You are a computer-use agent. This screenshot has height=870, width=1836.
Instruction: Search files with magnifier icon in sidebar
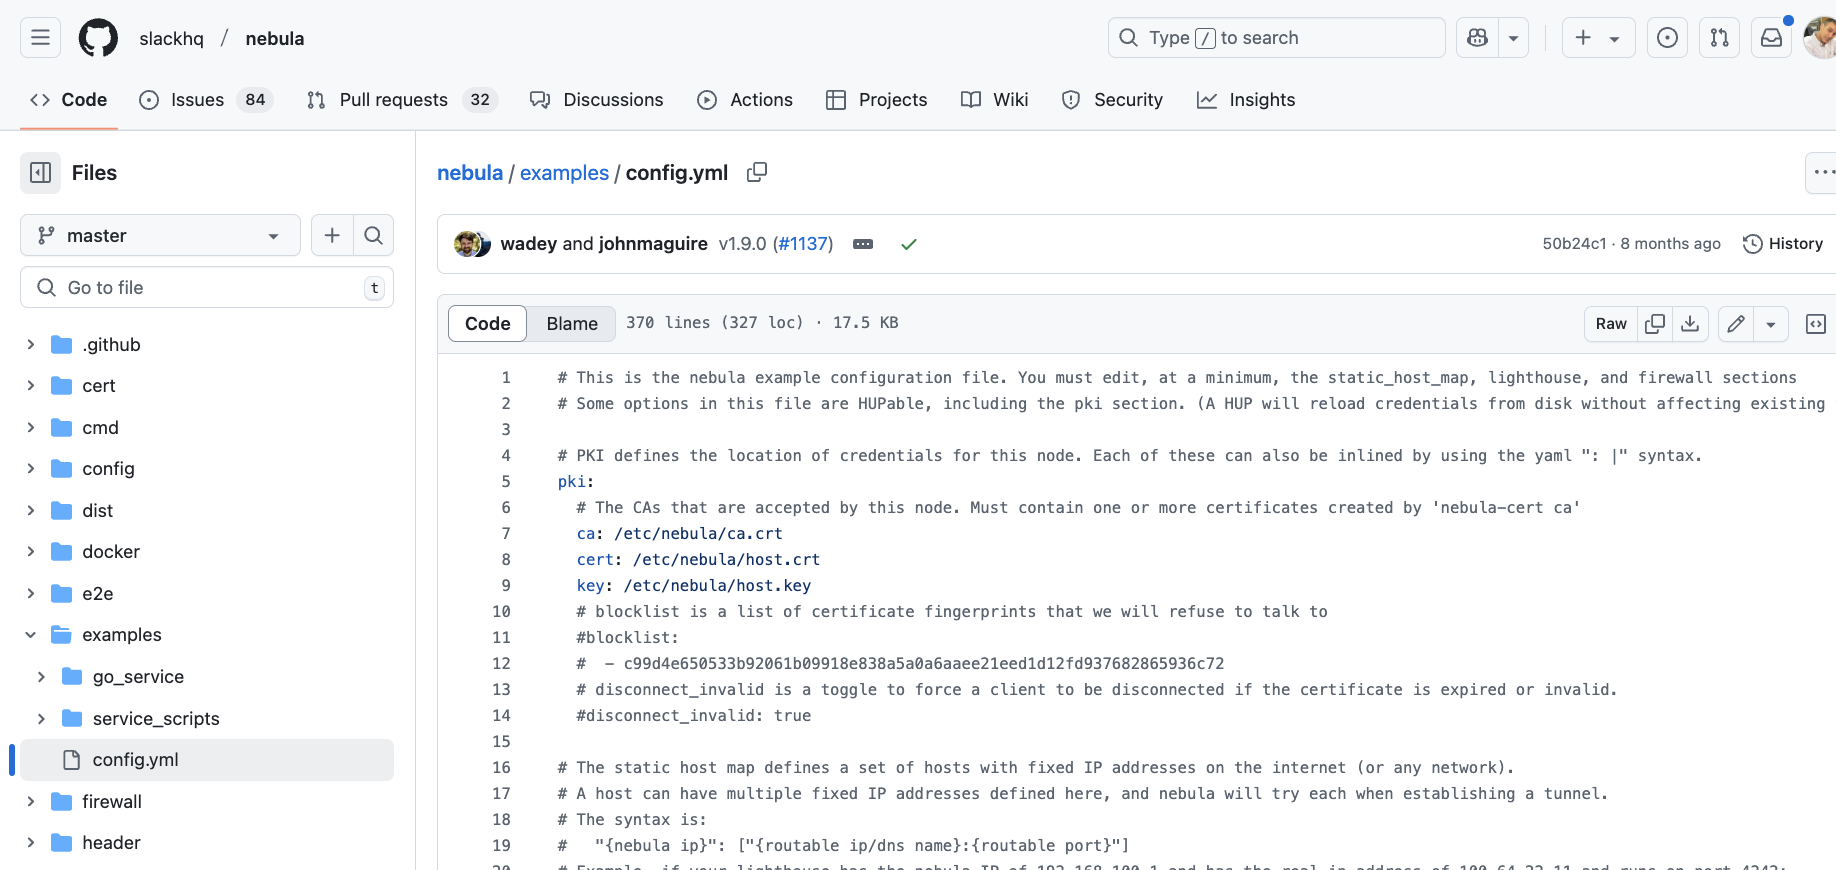[x=373, y=236]
